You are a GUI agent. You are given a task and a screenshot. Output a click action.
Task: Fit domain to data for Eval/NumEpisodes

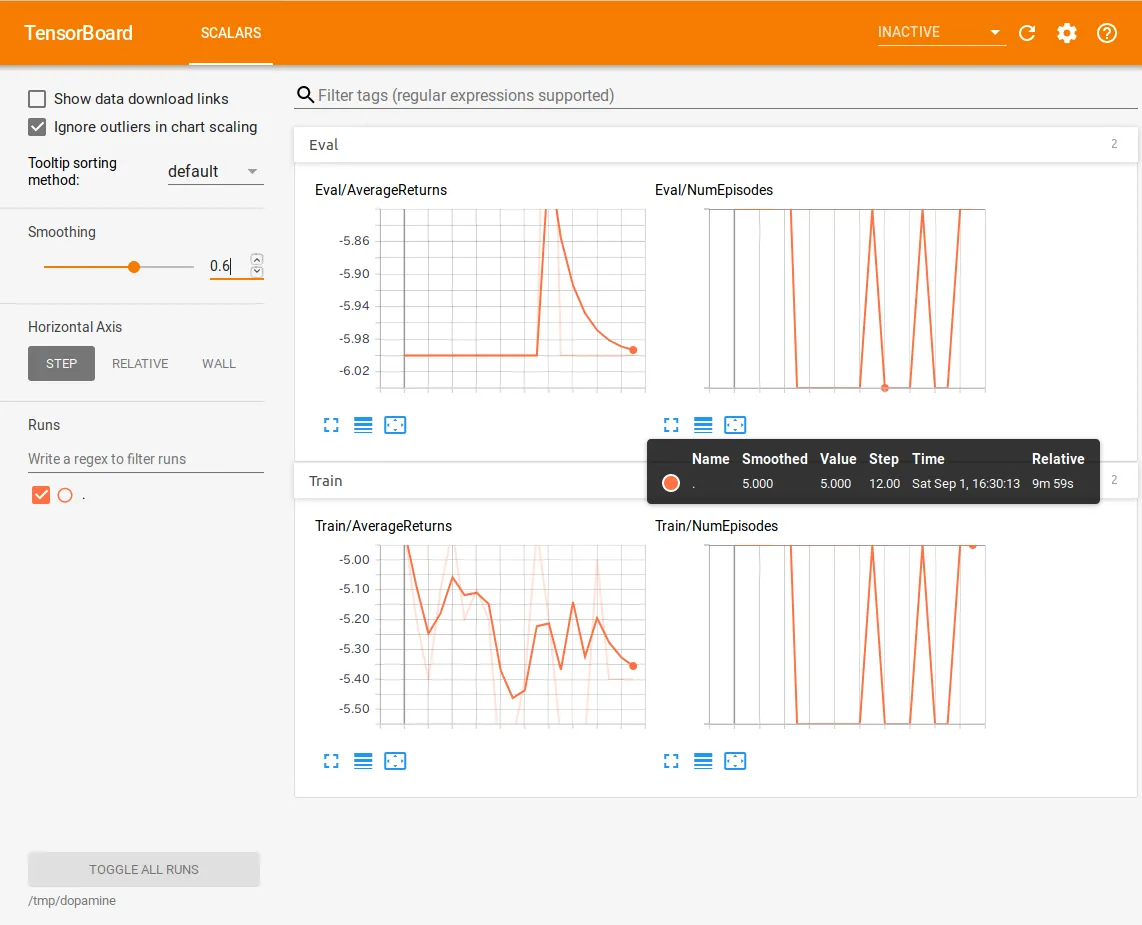pyautogui.click(x=735, y=425)
